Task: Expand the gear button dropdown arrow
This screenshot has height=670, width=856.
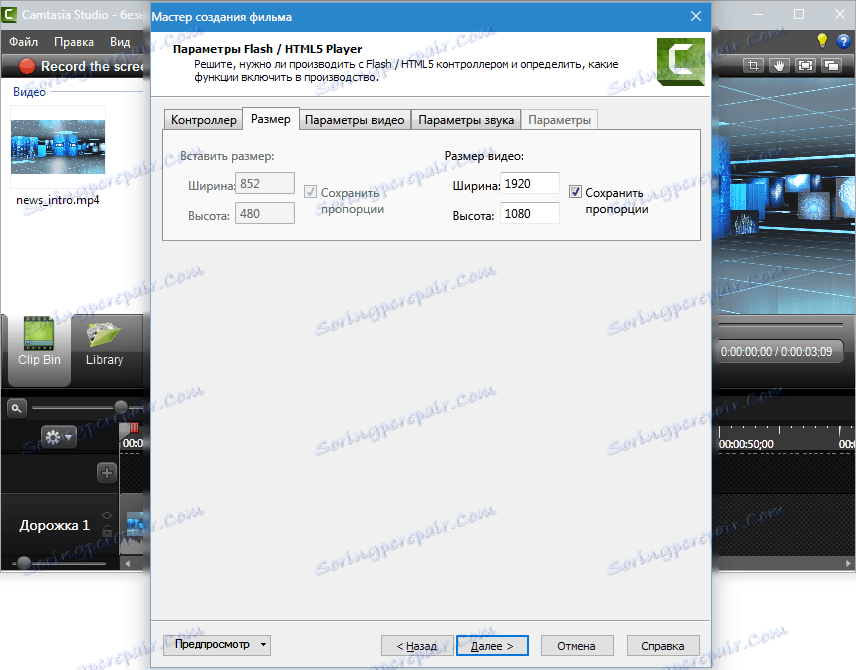Action: coord(68,437)
